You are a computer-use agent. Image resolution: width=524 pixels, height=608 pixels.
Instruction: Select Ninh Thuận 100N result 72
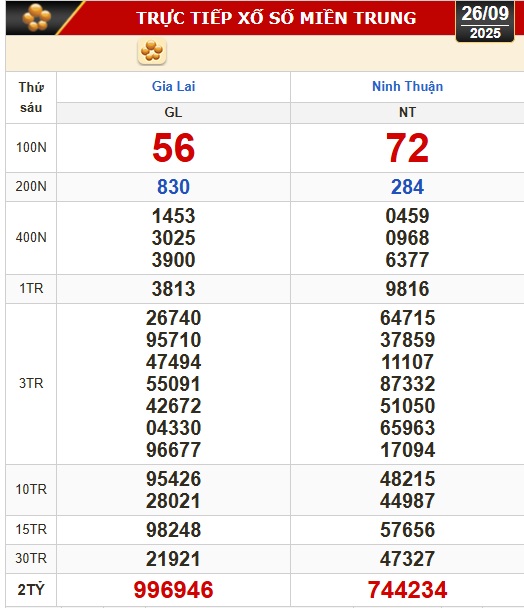click(407, 148)
